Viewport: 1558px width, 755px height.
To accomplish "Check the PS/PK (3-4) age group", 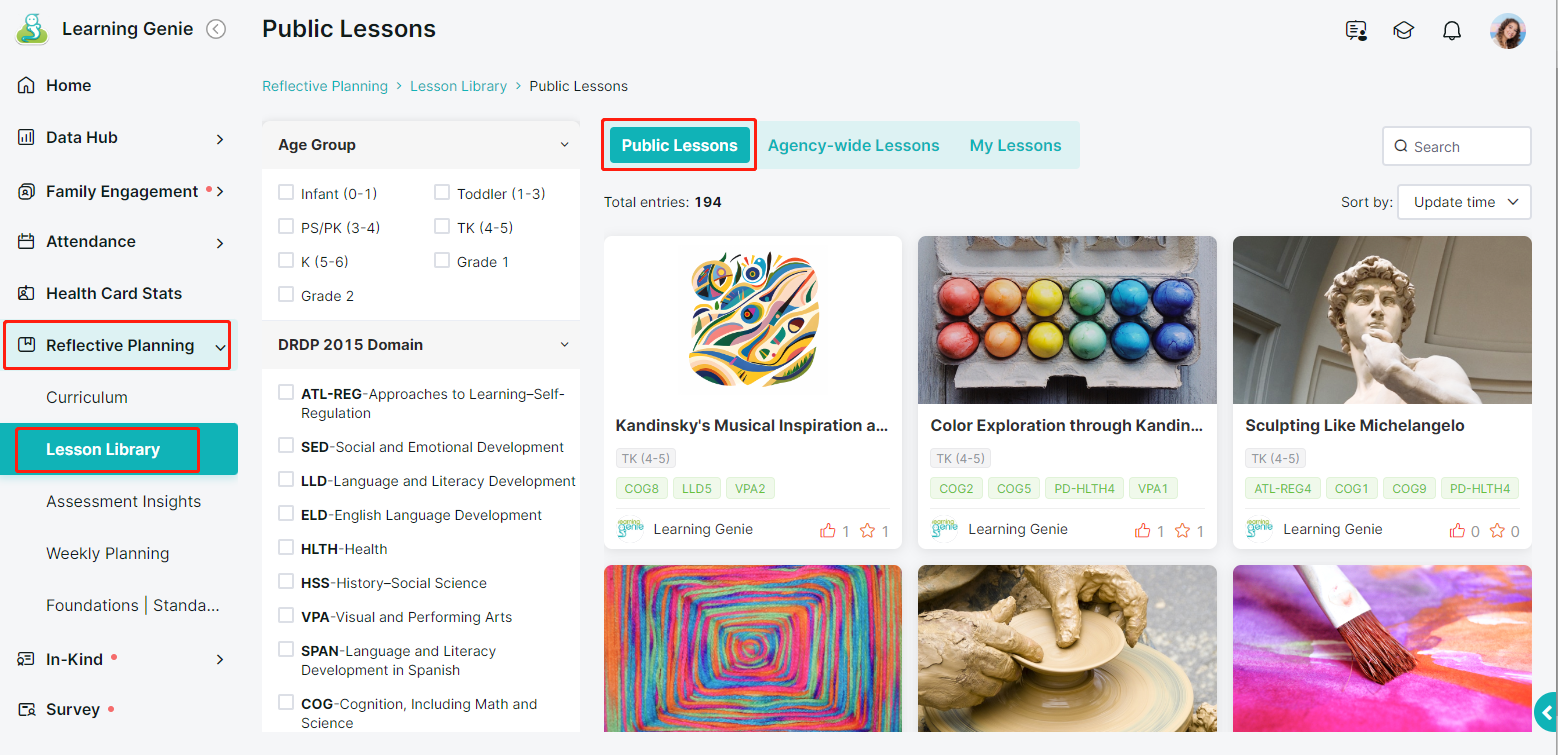I will pyautogui.click(x=286, y=227).
